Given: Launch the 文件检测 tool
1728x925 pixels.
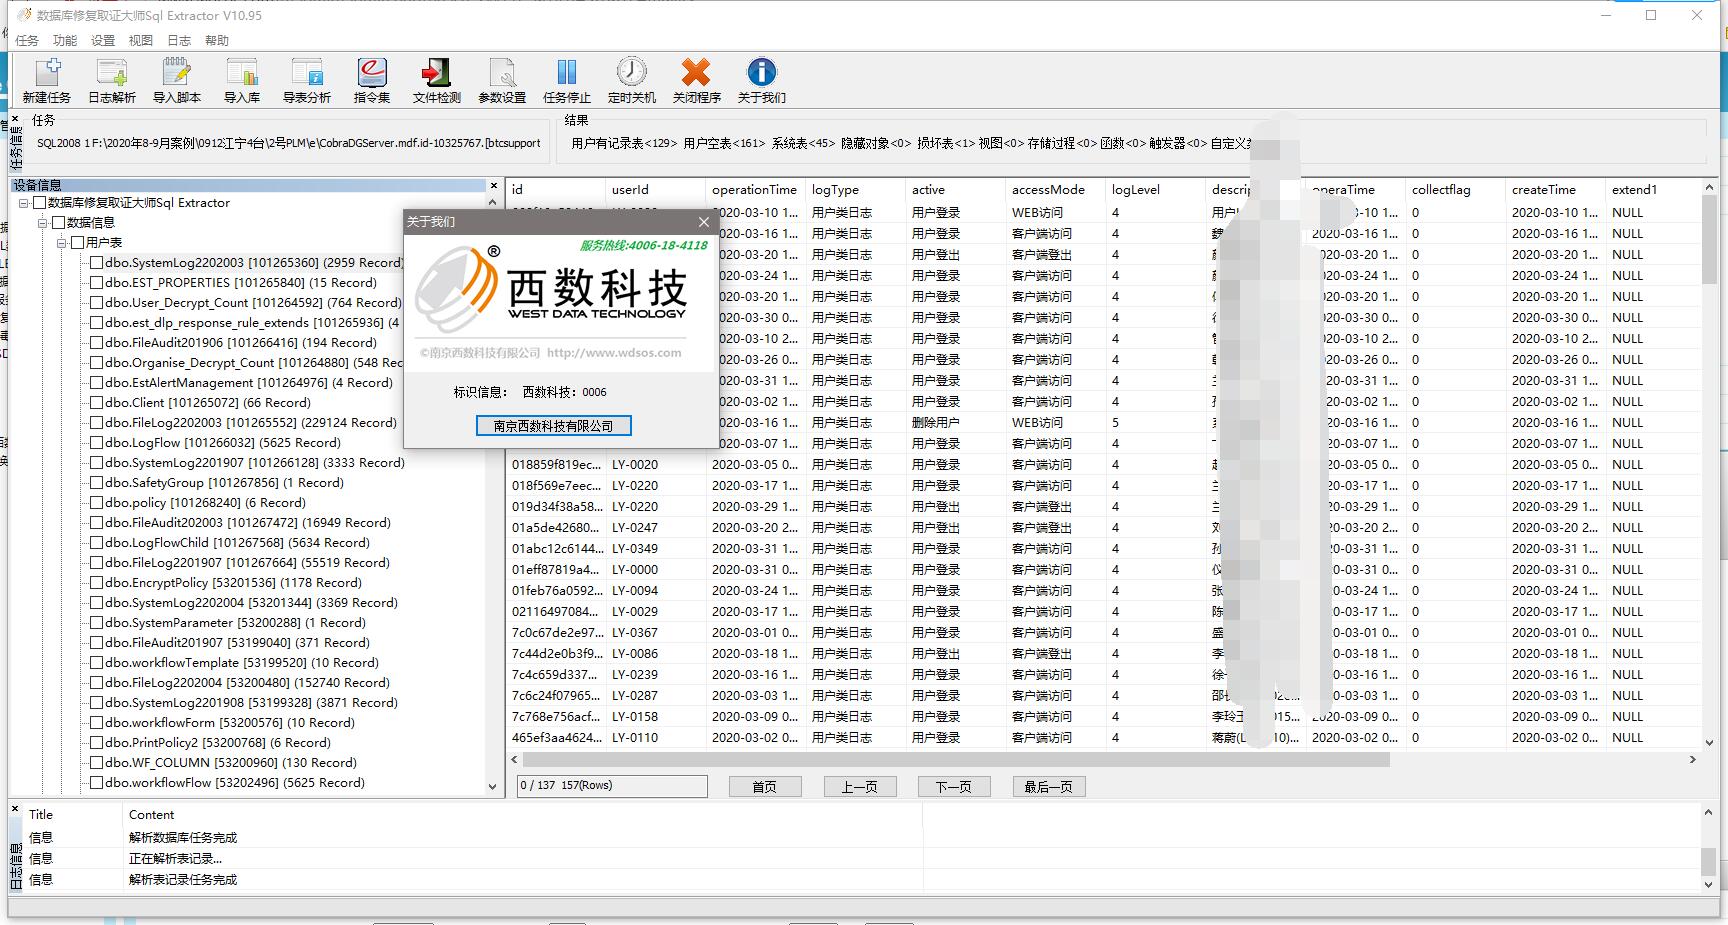Looking at the screenshot, I should (437, 80).
